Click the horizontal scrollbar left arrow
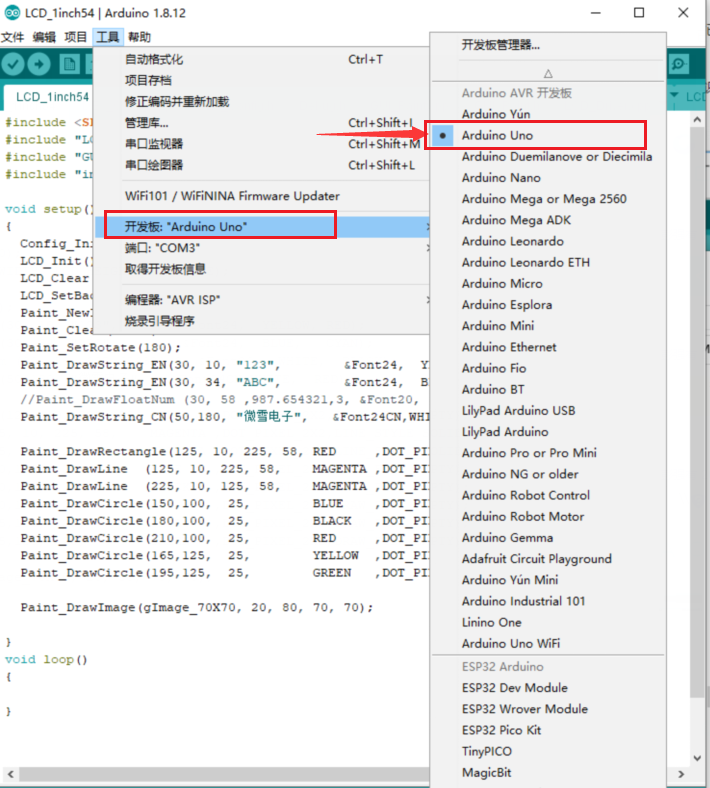Image resolution: width=710 pixels, height=788 pixels. pyautogui.click(x=10, y=774)
